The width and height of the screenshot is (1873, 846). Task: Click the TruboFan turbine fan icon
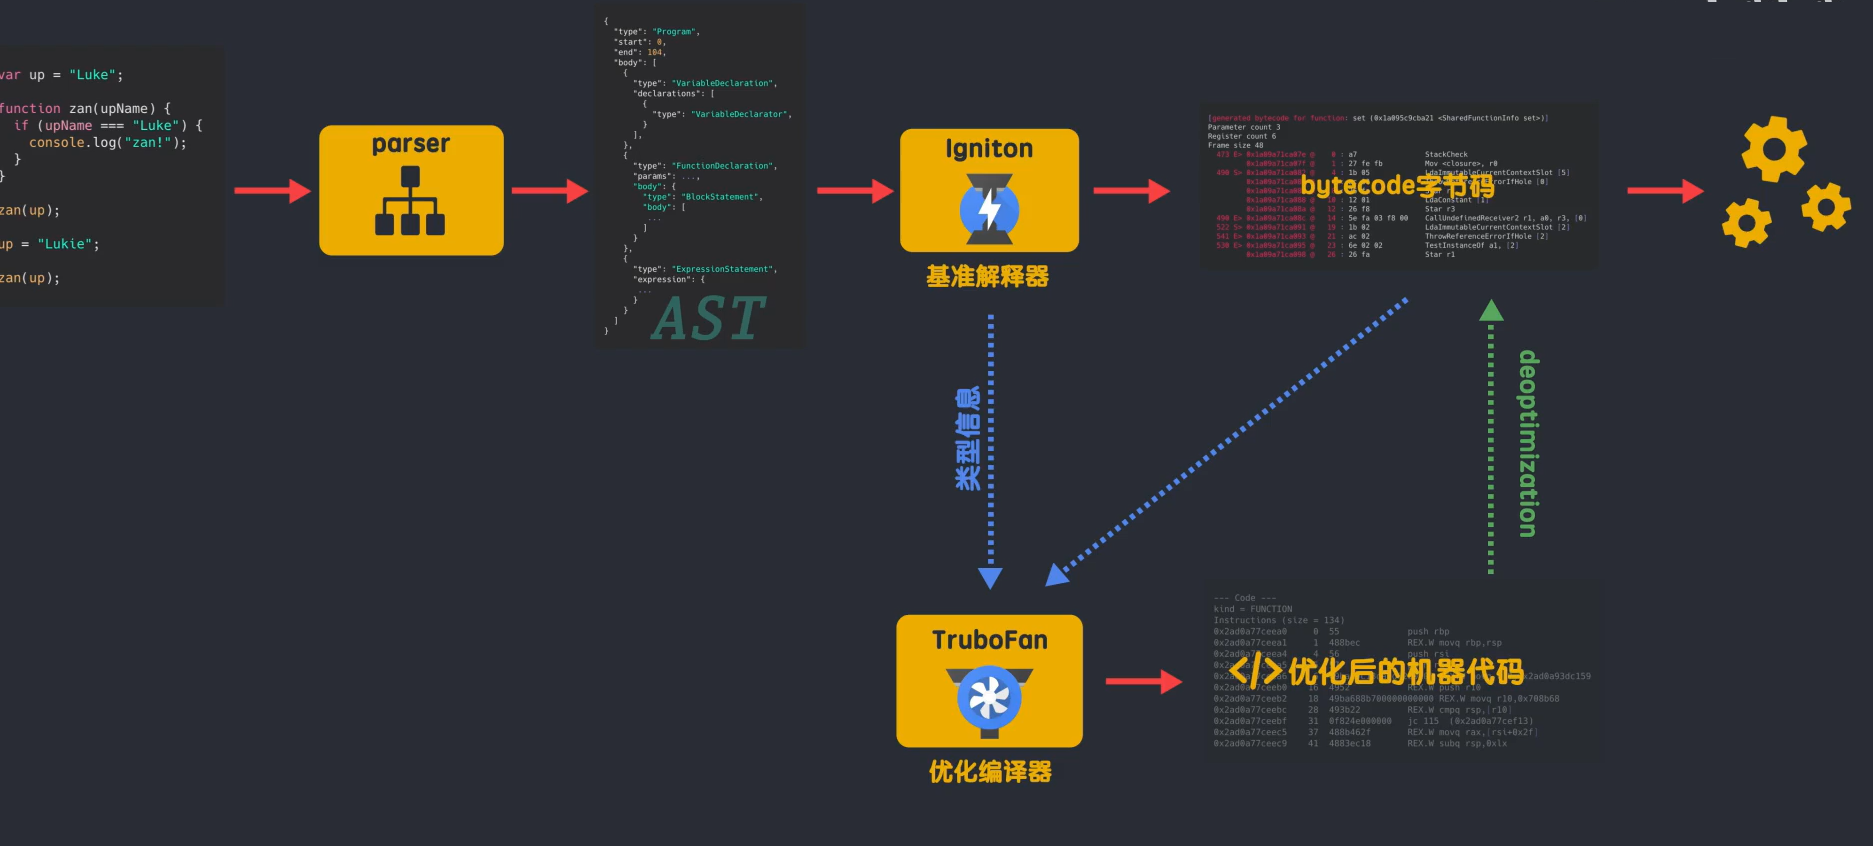(989, 701)
